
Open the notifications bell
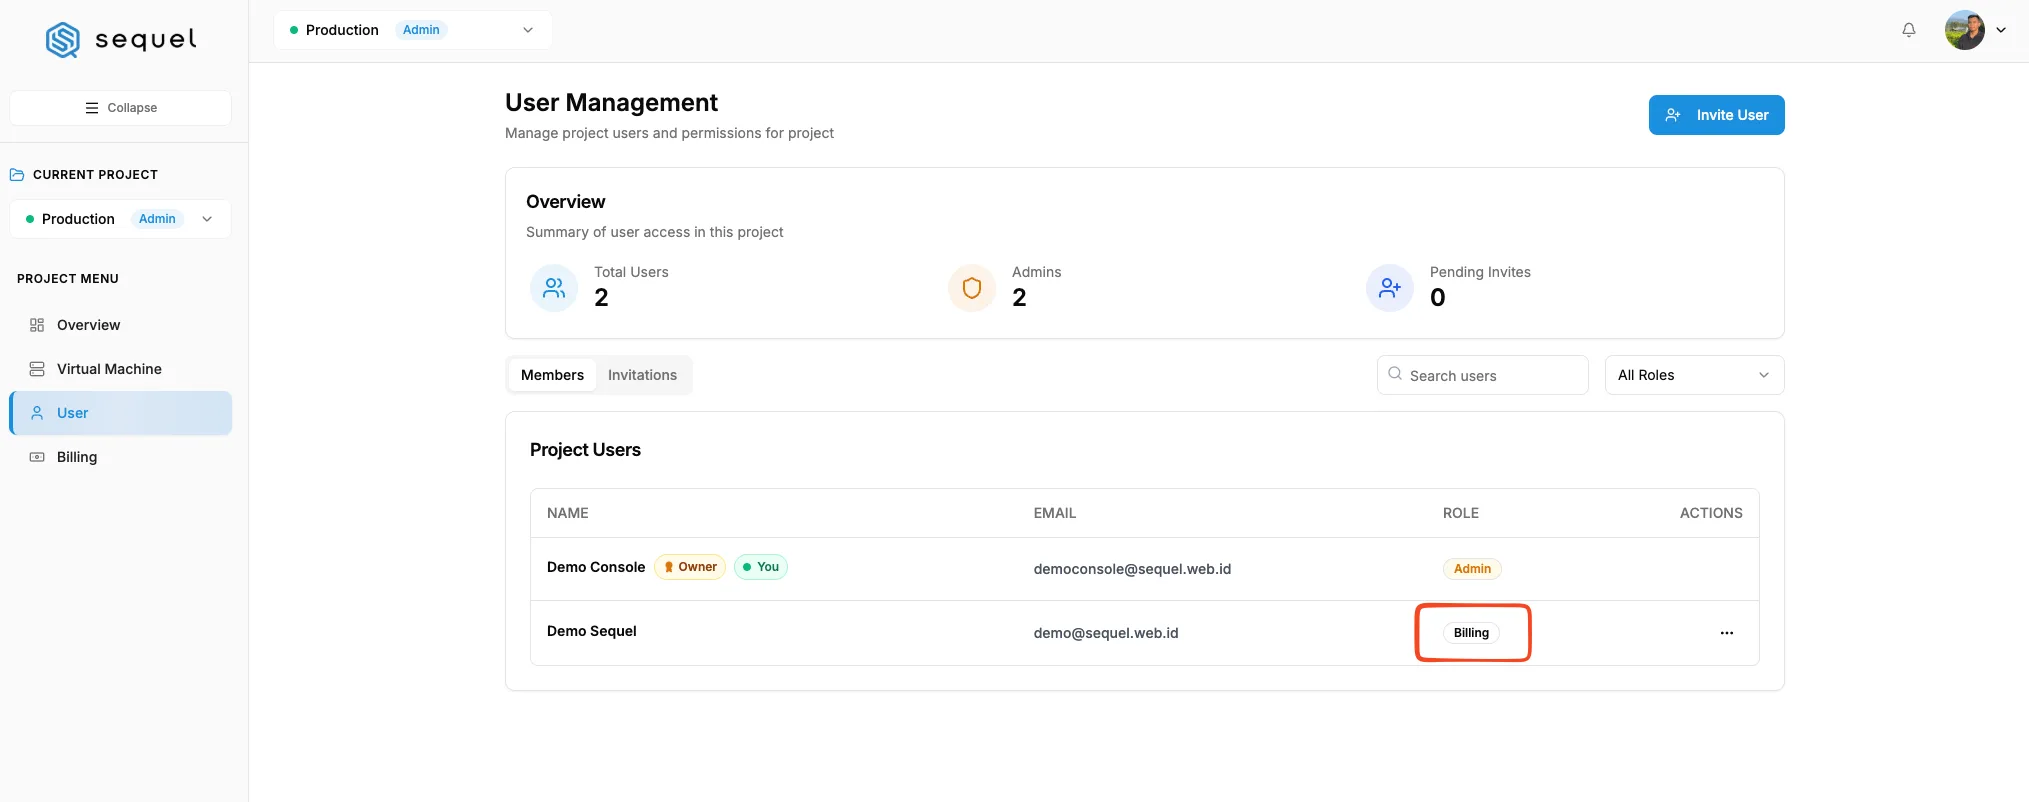pos(1909,30)
